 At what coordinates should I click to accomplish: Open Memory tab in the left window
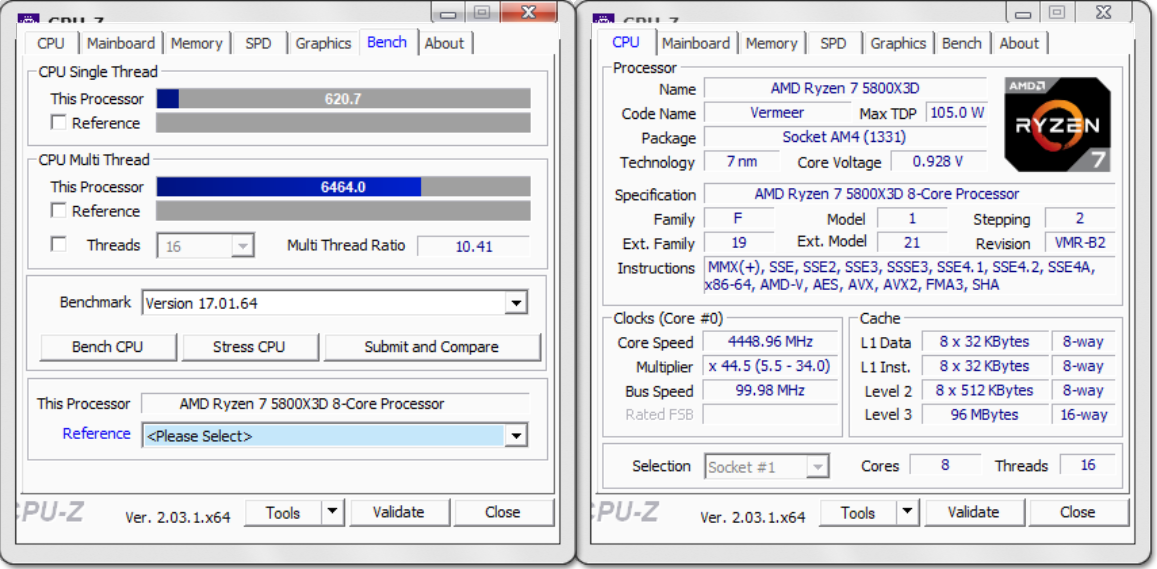[197, 44]
